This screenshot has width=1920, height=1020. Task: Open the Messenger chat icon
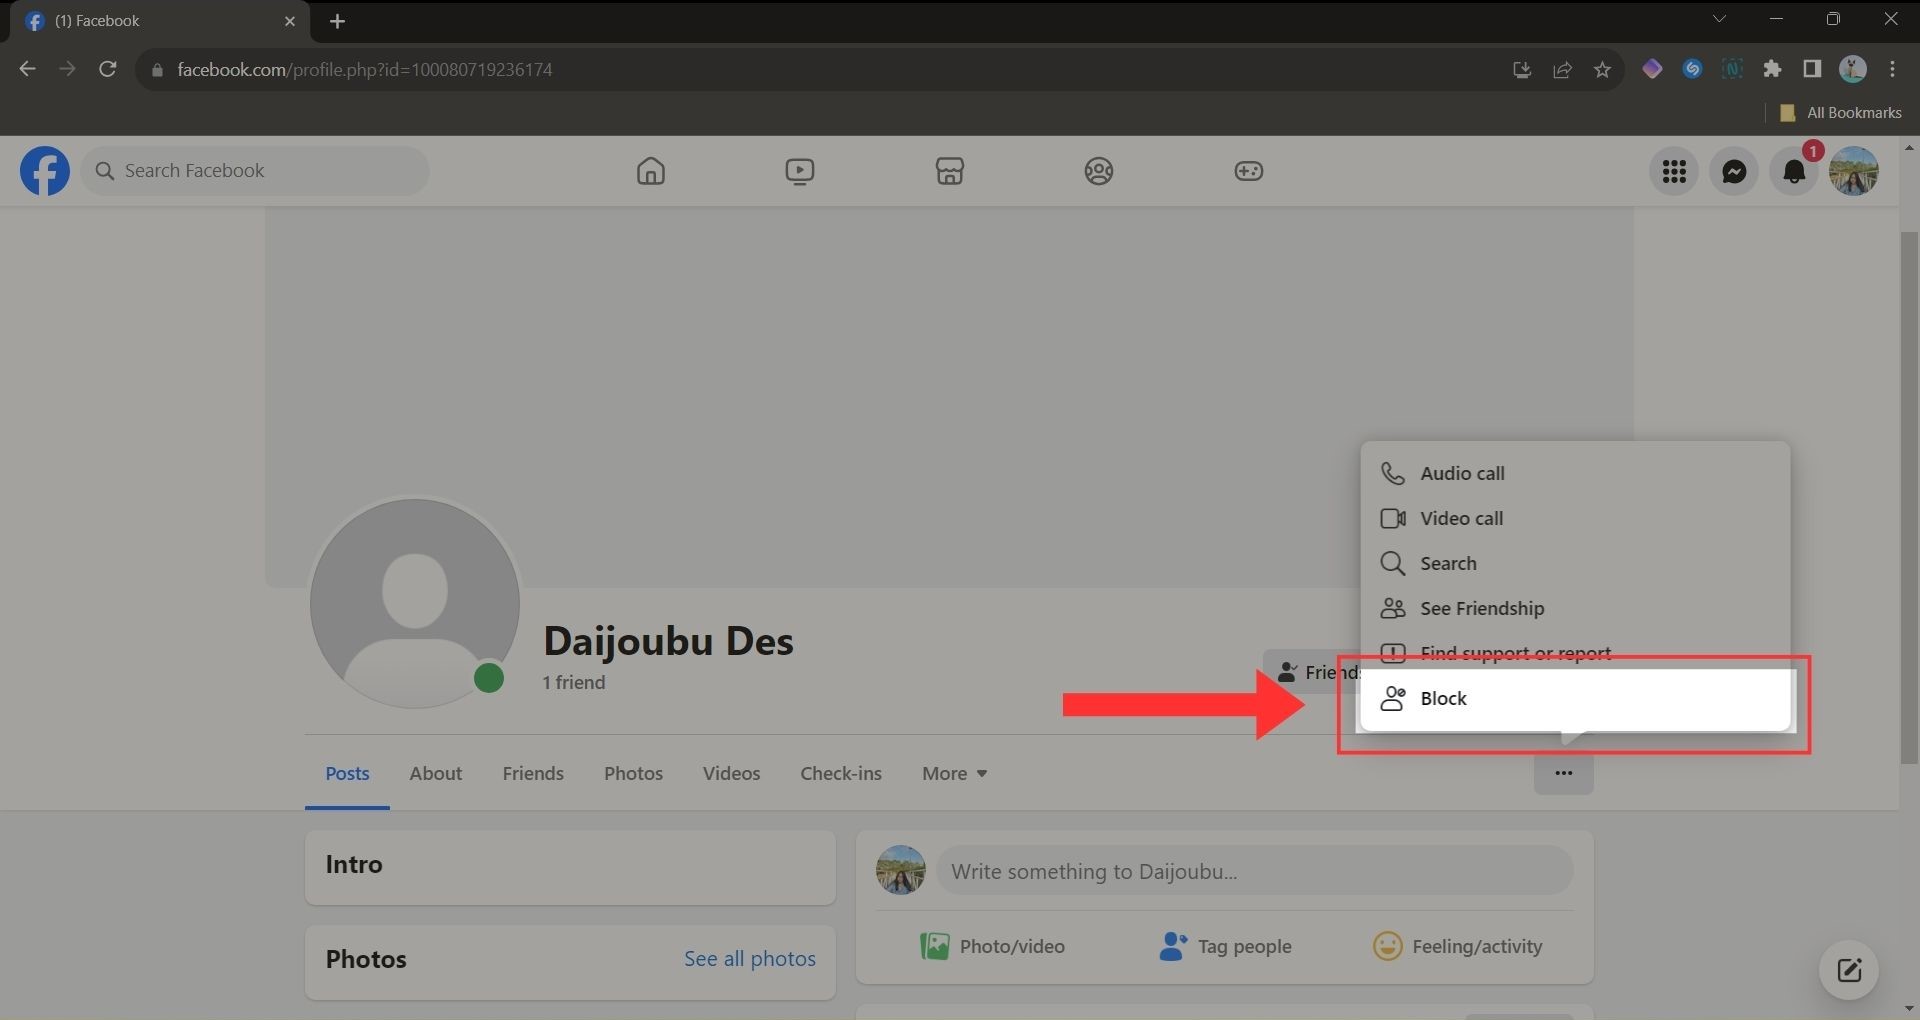[x=1734, y=172]
